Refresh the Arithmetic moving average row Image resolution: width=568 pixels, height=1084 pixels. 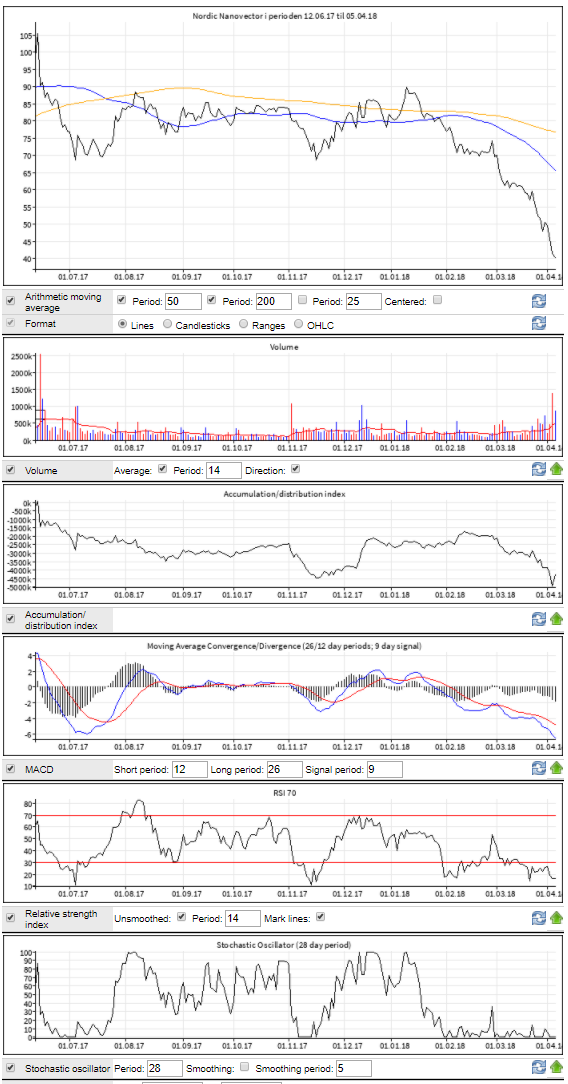539,301
